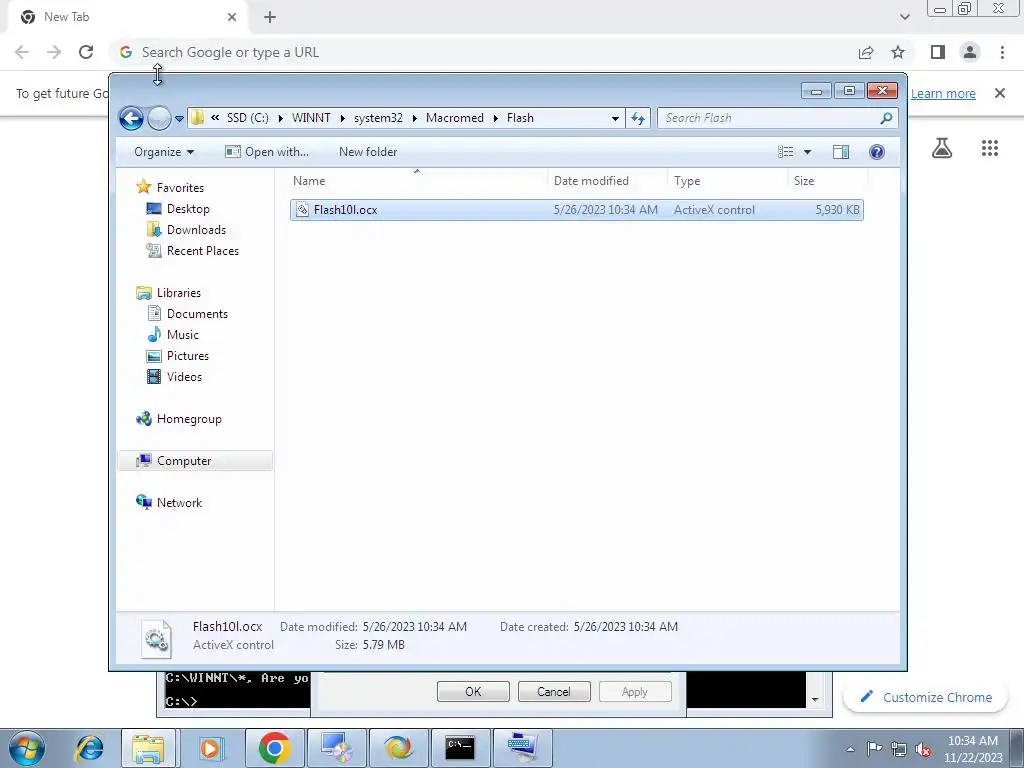
Task: Expand the arrow after Macromed breadcrumb
Action: [496, 118]
